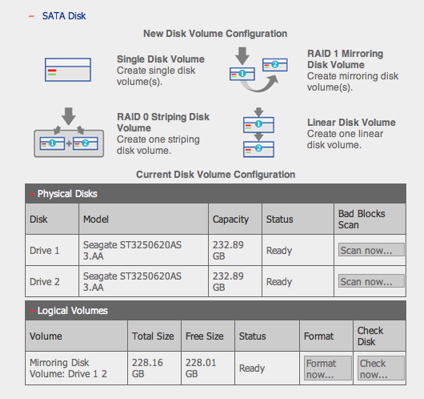The image size is (424, 399).
Task: Click New Disk Volume Configuration heading
Action: point(215,34)
